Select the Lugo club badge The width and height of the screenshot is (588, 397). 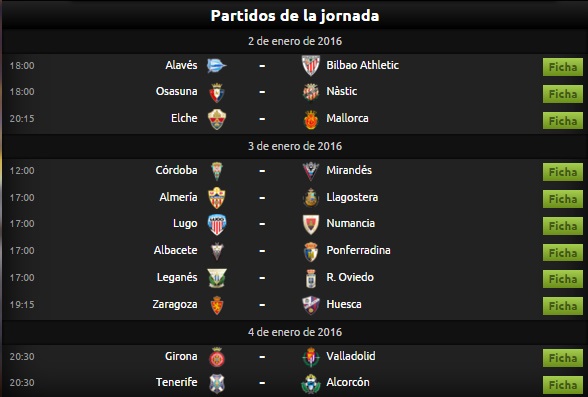[217, 224]
